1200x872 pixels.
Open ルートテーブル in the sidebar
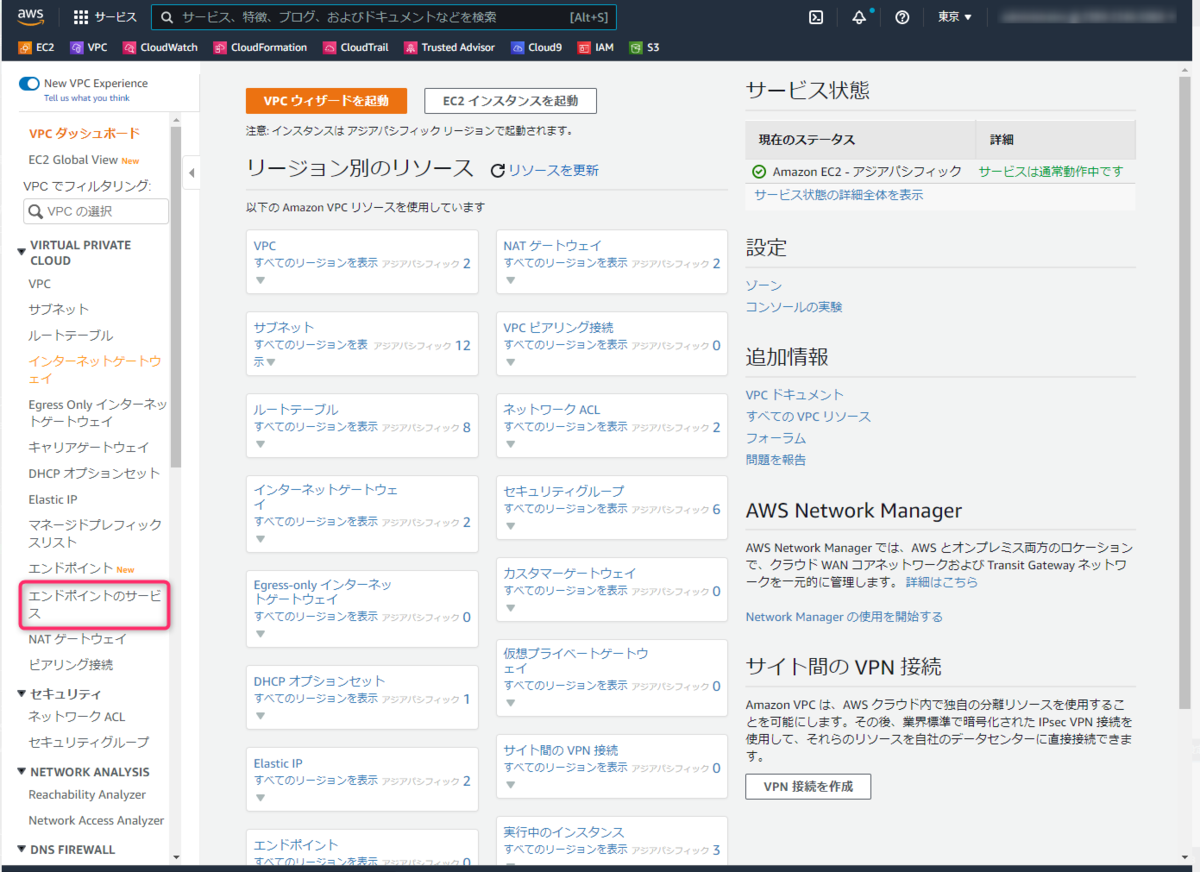tap(71, 335)
